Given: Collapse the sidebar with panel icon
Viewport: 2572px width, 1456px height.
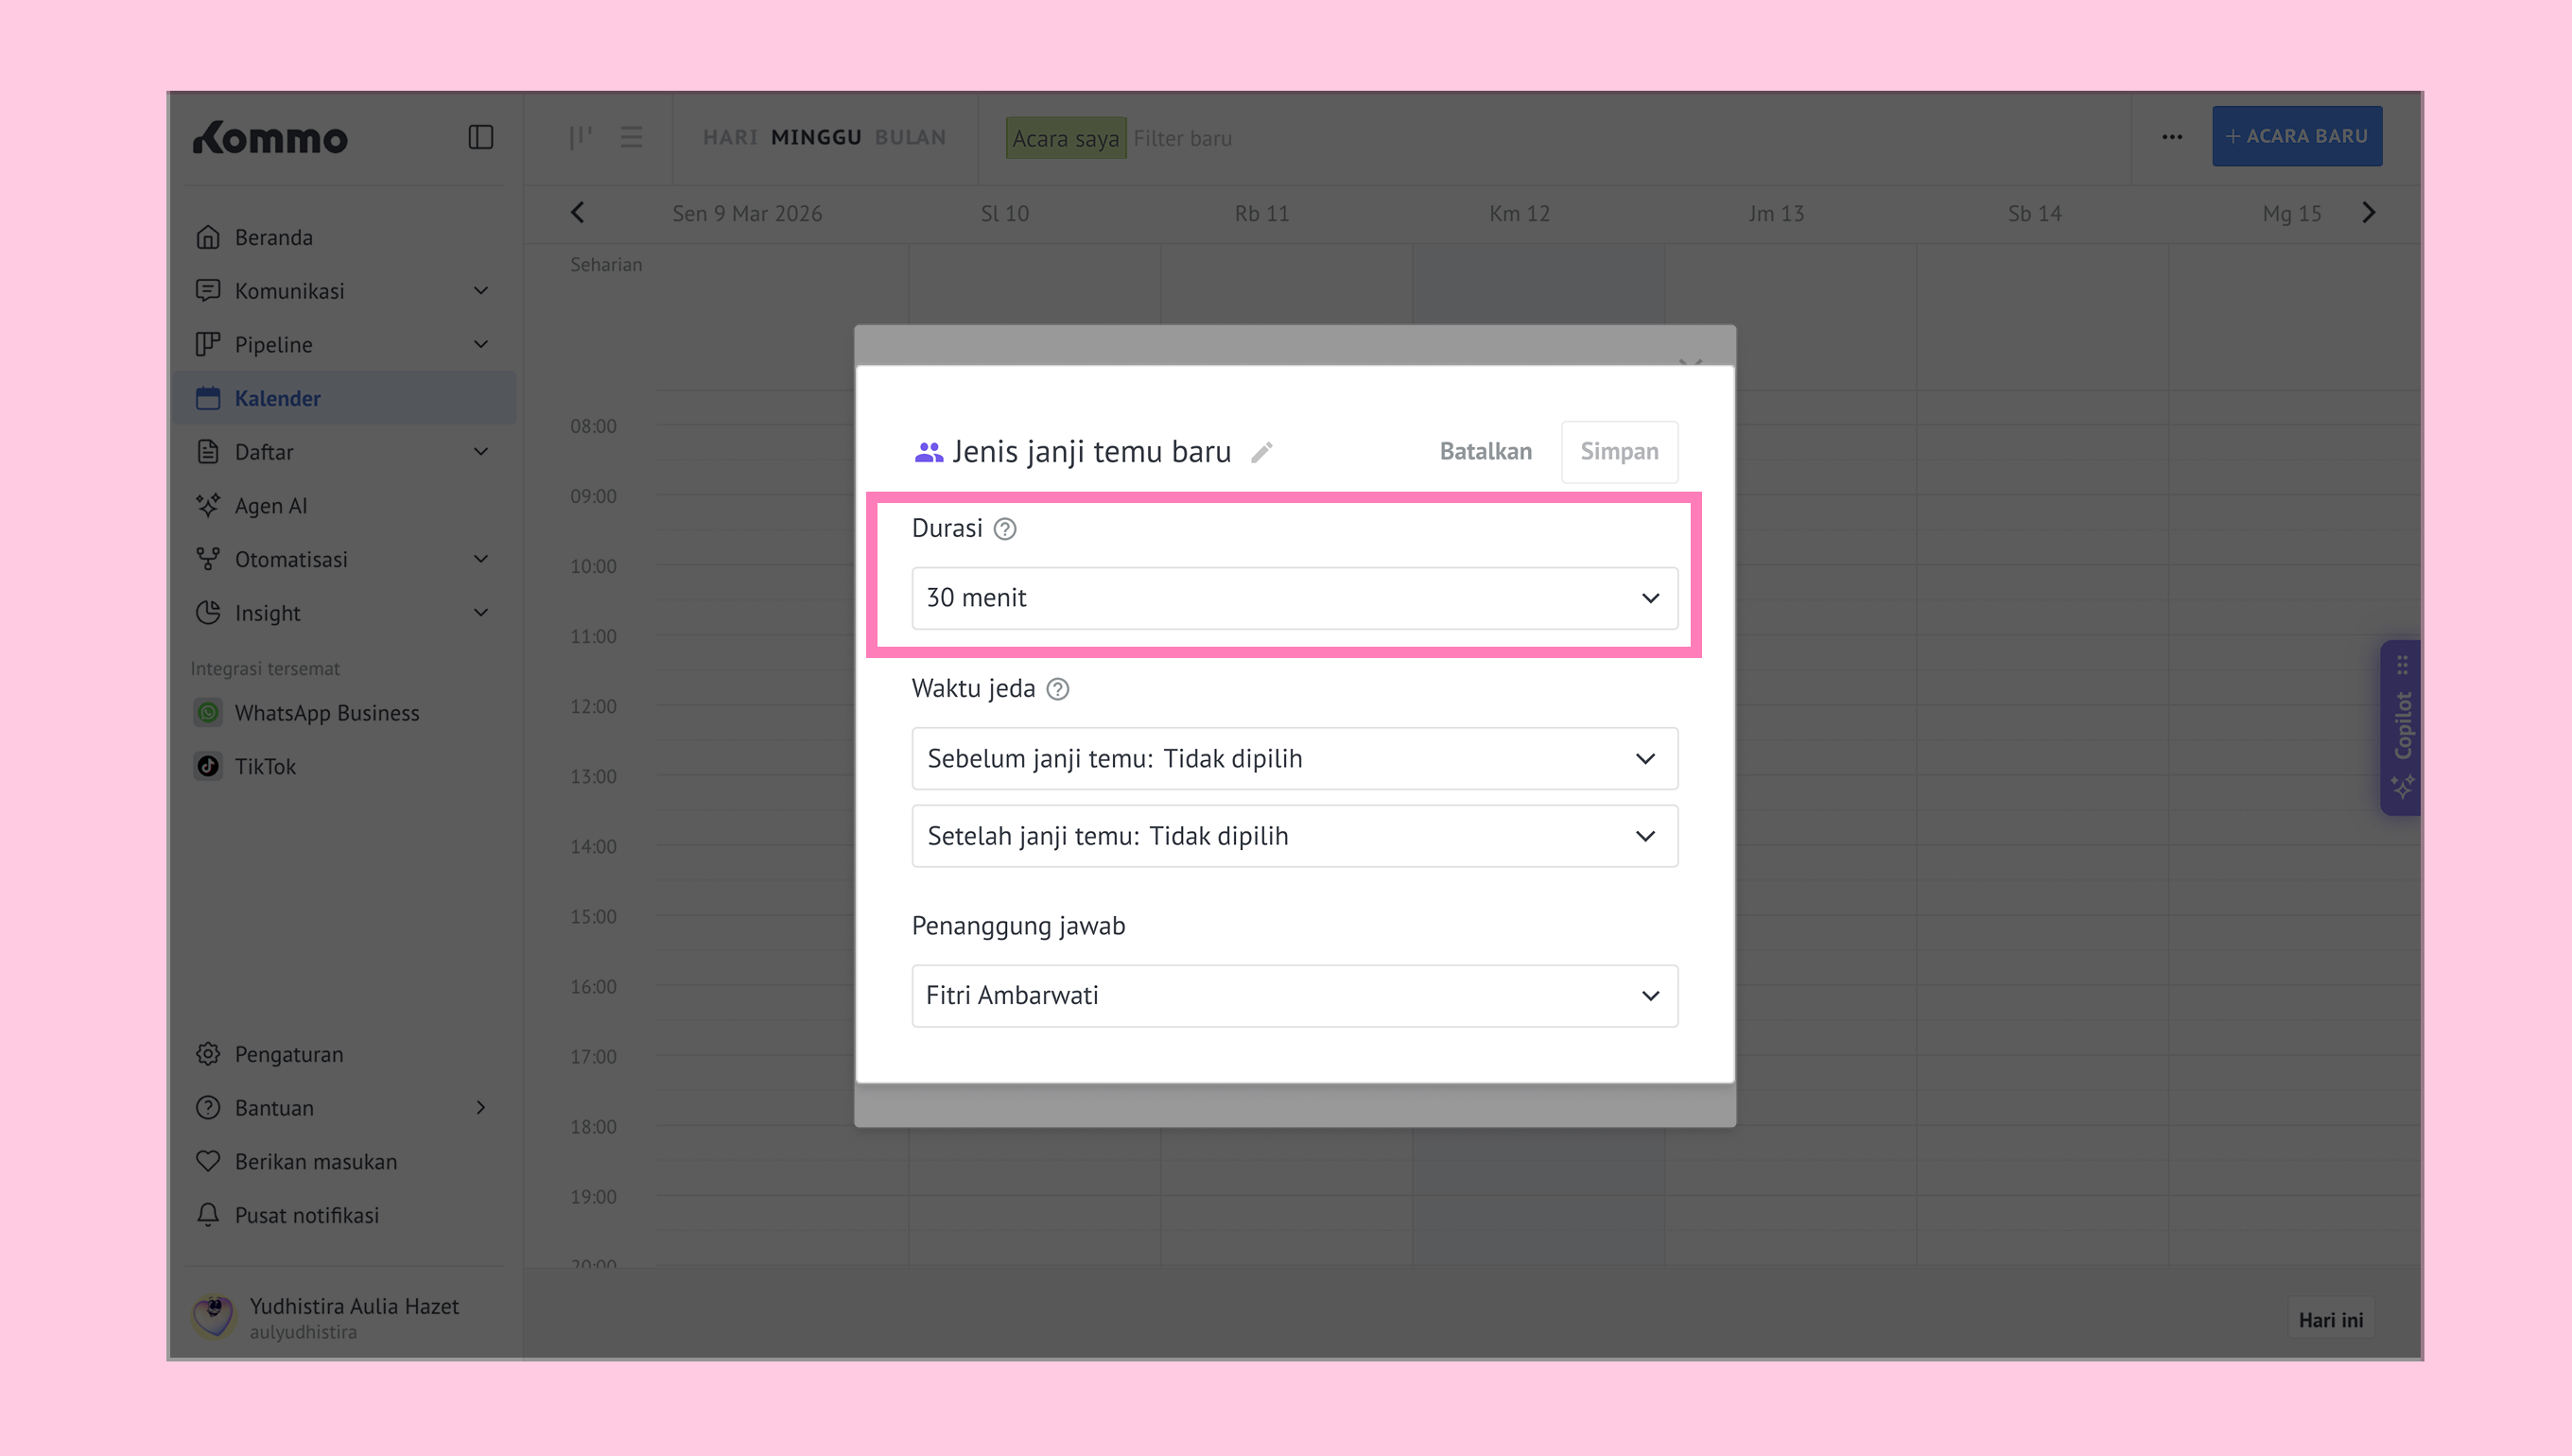Looking at the screenshot, I should tap(481, 137).
